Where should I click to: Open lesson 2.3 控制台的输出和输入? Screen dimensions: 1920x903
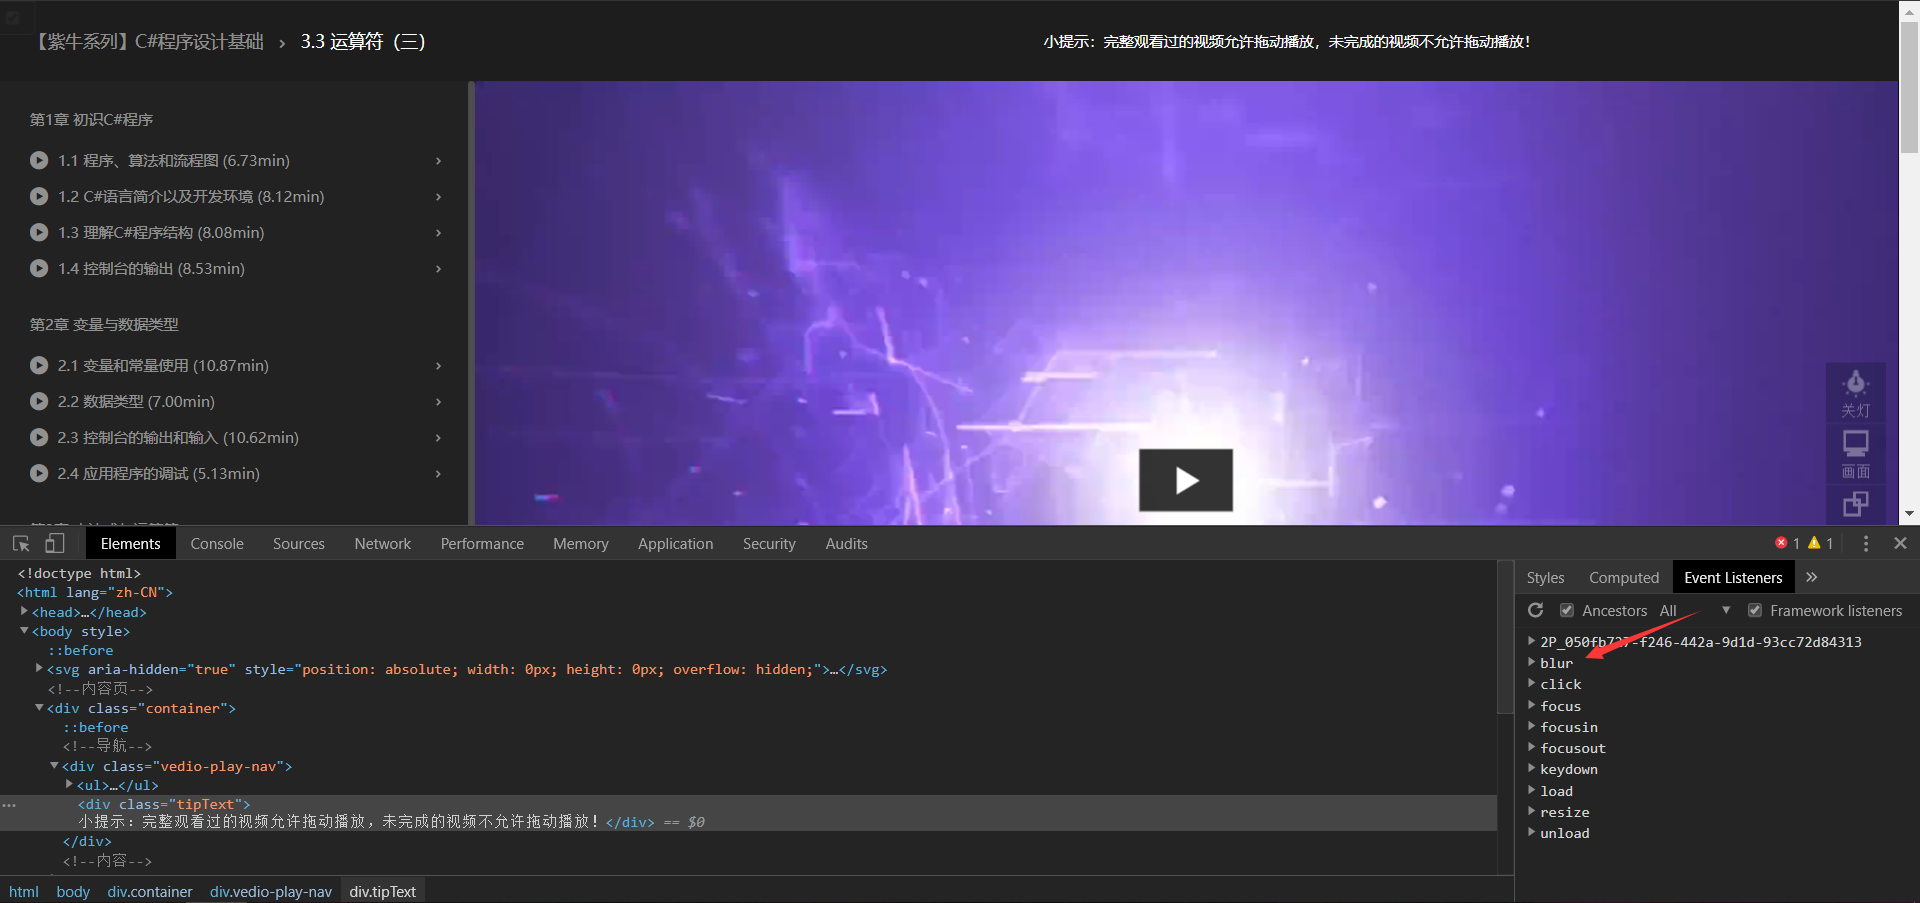pyautogui.click(x=178, y=437)
